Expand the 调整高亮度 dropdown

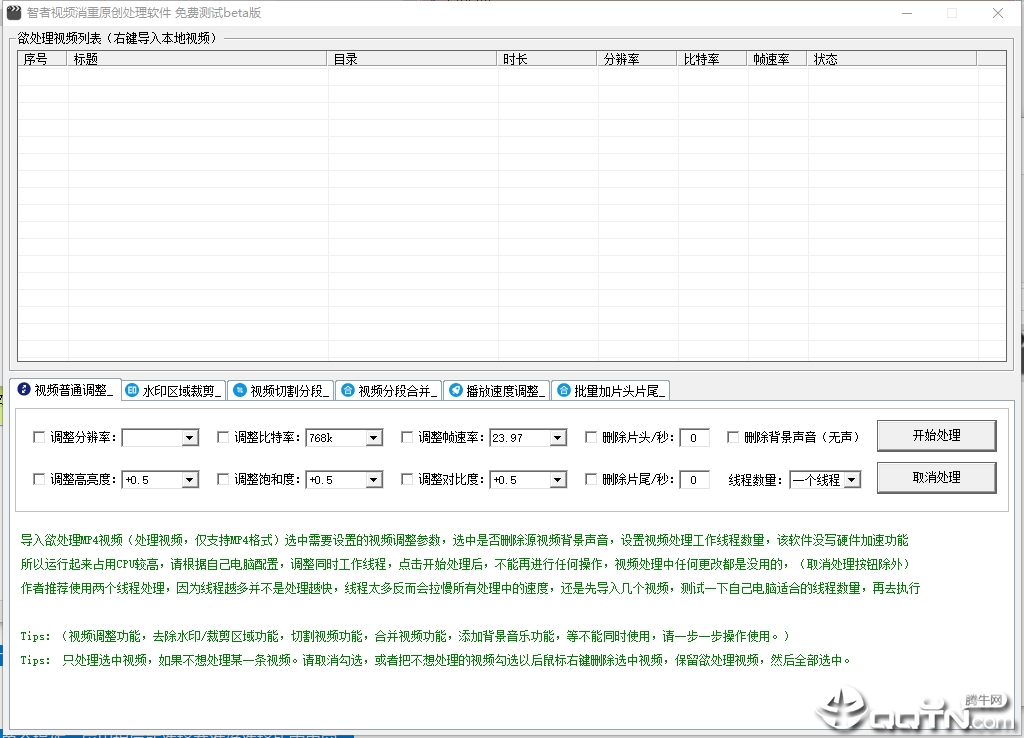pos(189,480)
